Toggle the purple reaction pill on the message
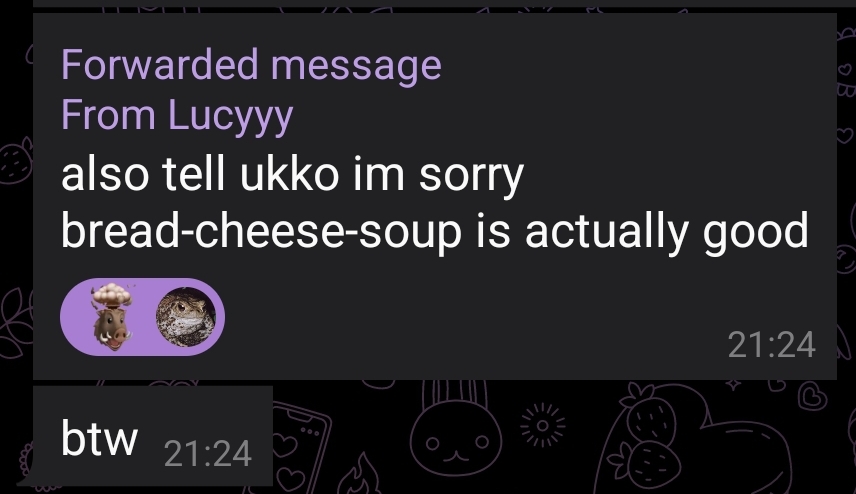This screenshot has width=856, height=494. tap(142, 317)
